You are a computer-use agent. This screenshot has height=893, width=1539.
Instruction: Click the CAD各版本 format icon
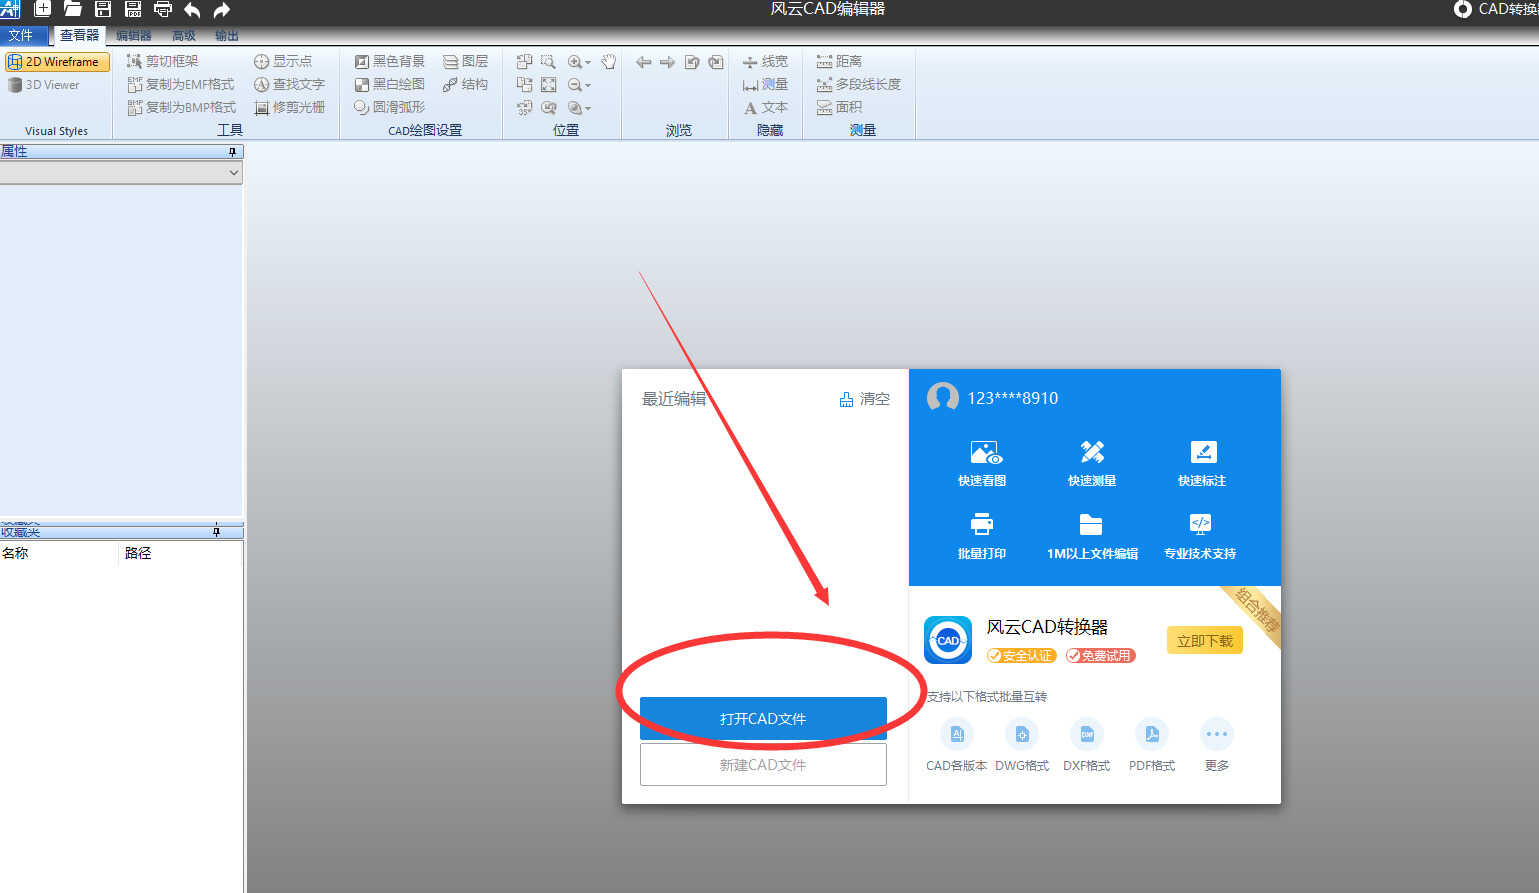[957, 734]
